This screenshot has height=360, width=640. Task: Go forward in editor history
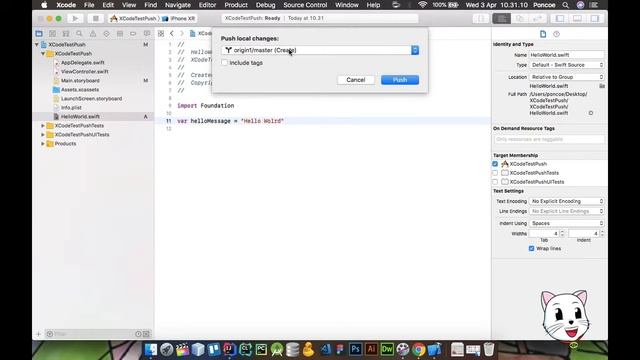(x=182, y=33)
